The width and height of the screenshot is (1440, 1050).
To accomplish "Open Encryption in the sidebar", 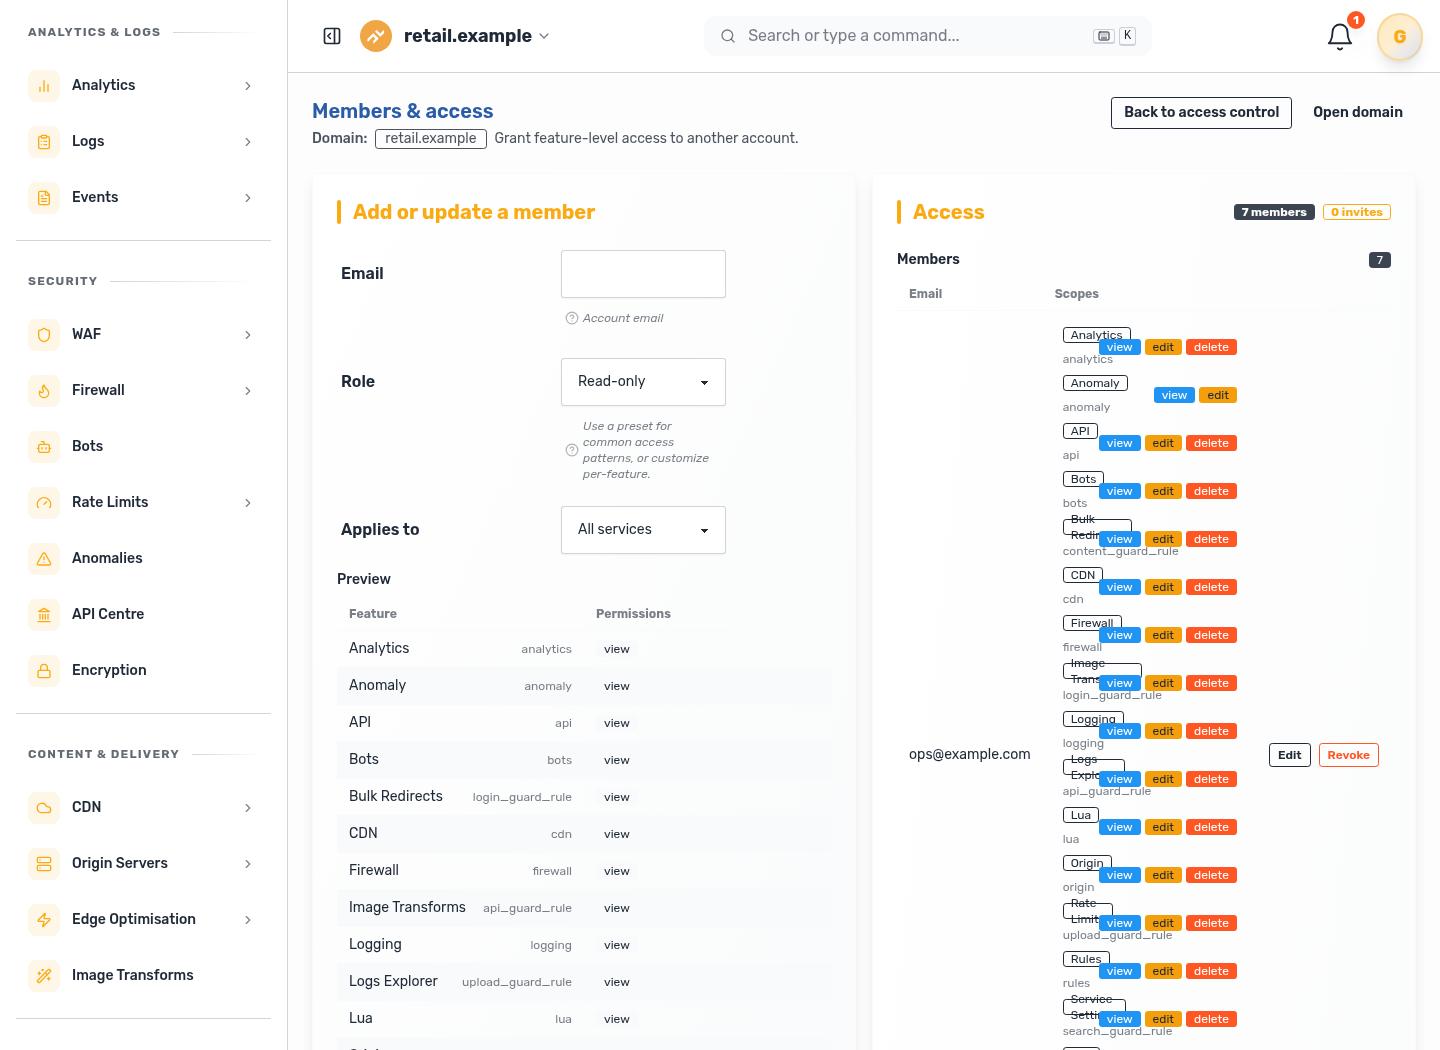I will tap(143, 670).
